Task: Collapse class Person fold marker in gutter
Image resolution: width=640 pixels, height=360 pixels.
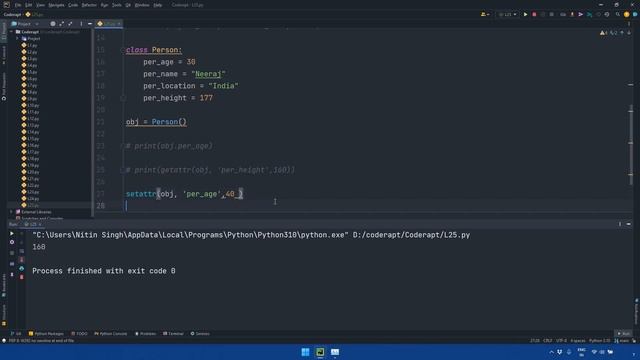Action: tap(123, 50)
